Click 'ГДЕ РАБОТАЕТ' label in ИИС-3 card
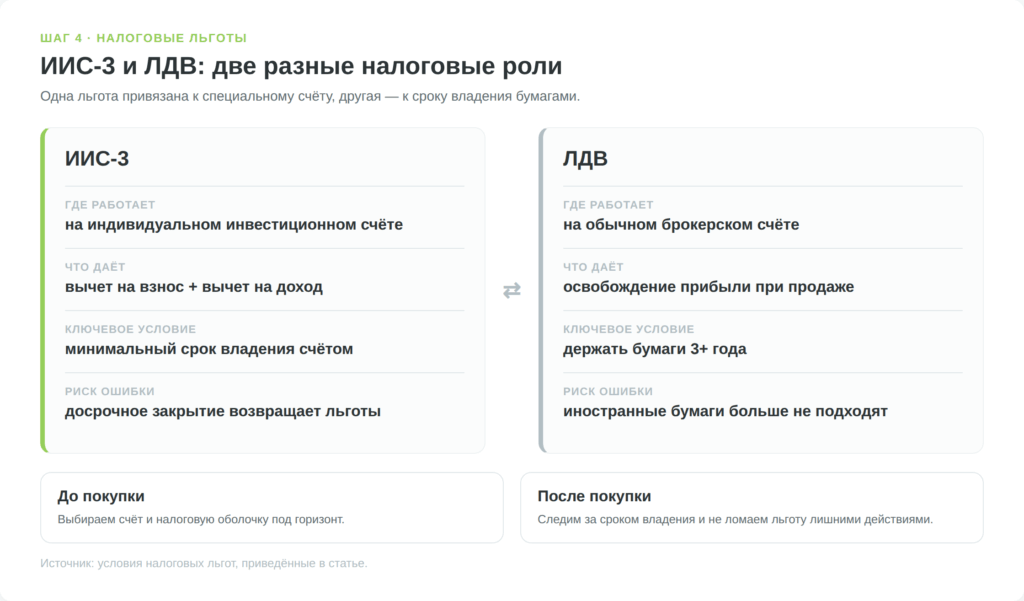Image resolution: width=1024 pixels, height=601 pixels. pyautogui.click(x=110, y=205)
